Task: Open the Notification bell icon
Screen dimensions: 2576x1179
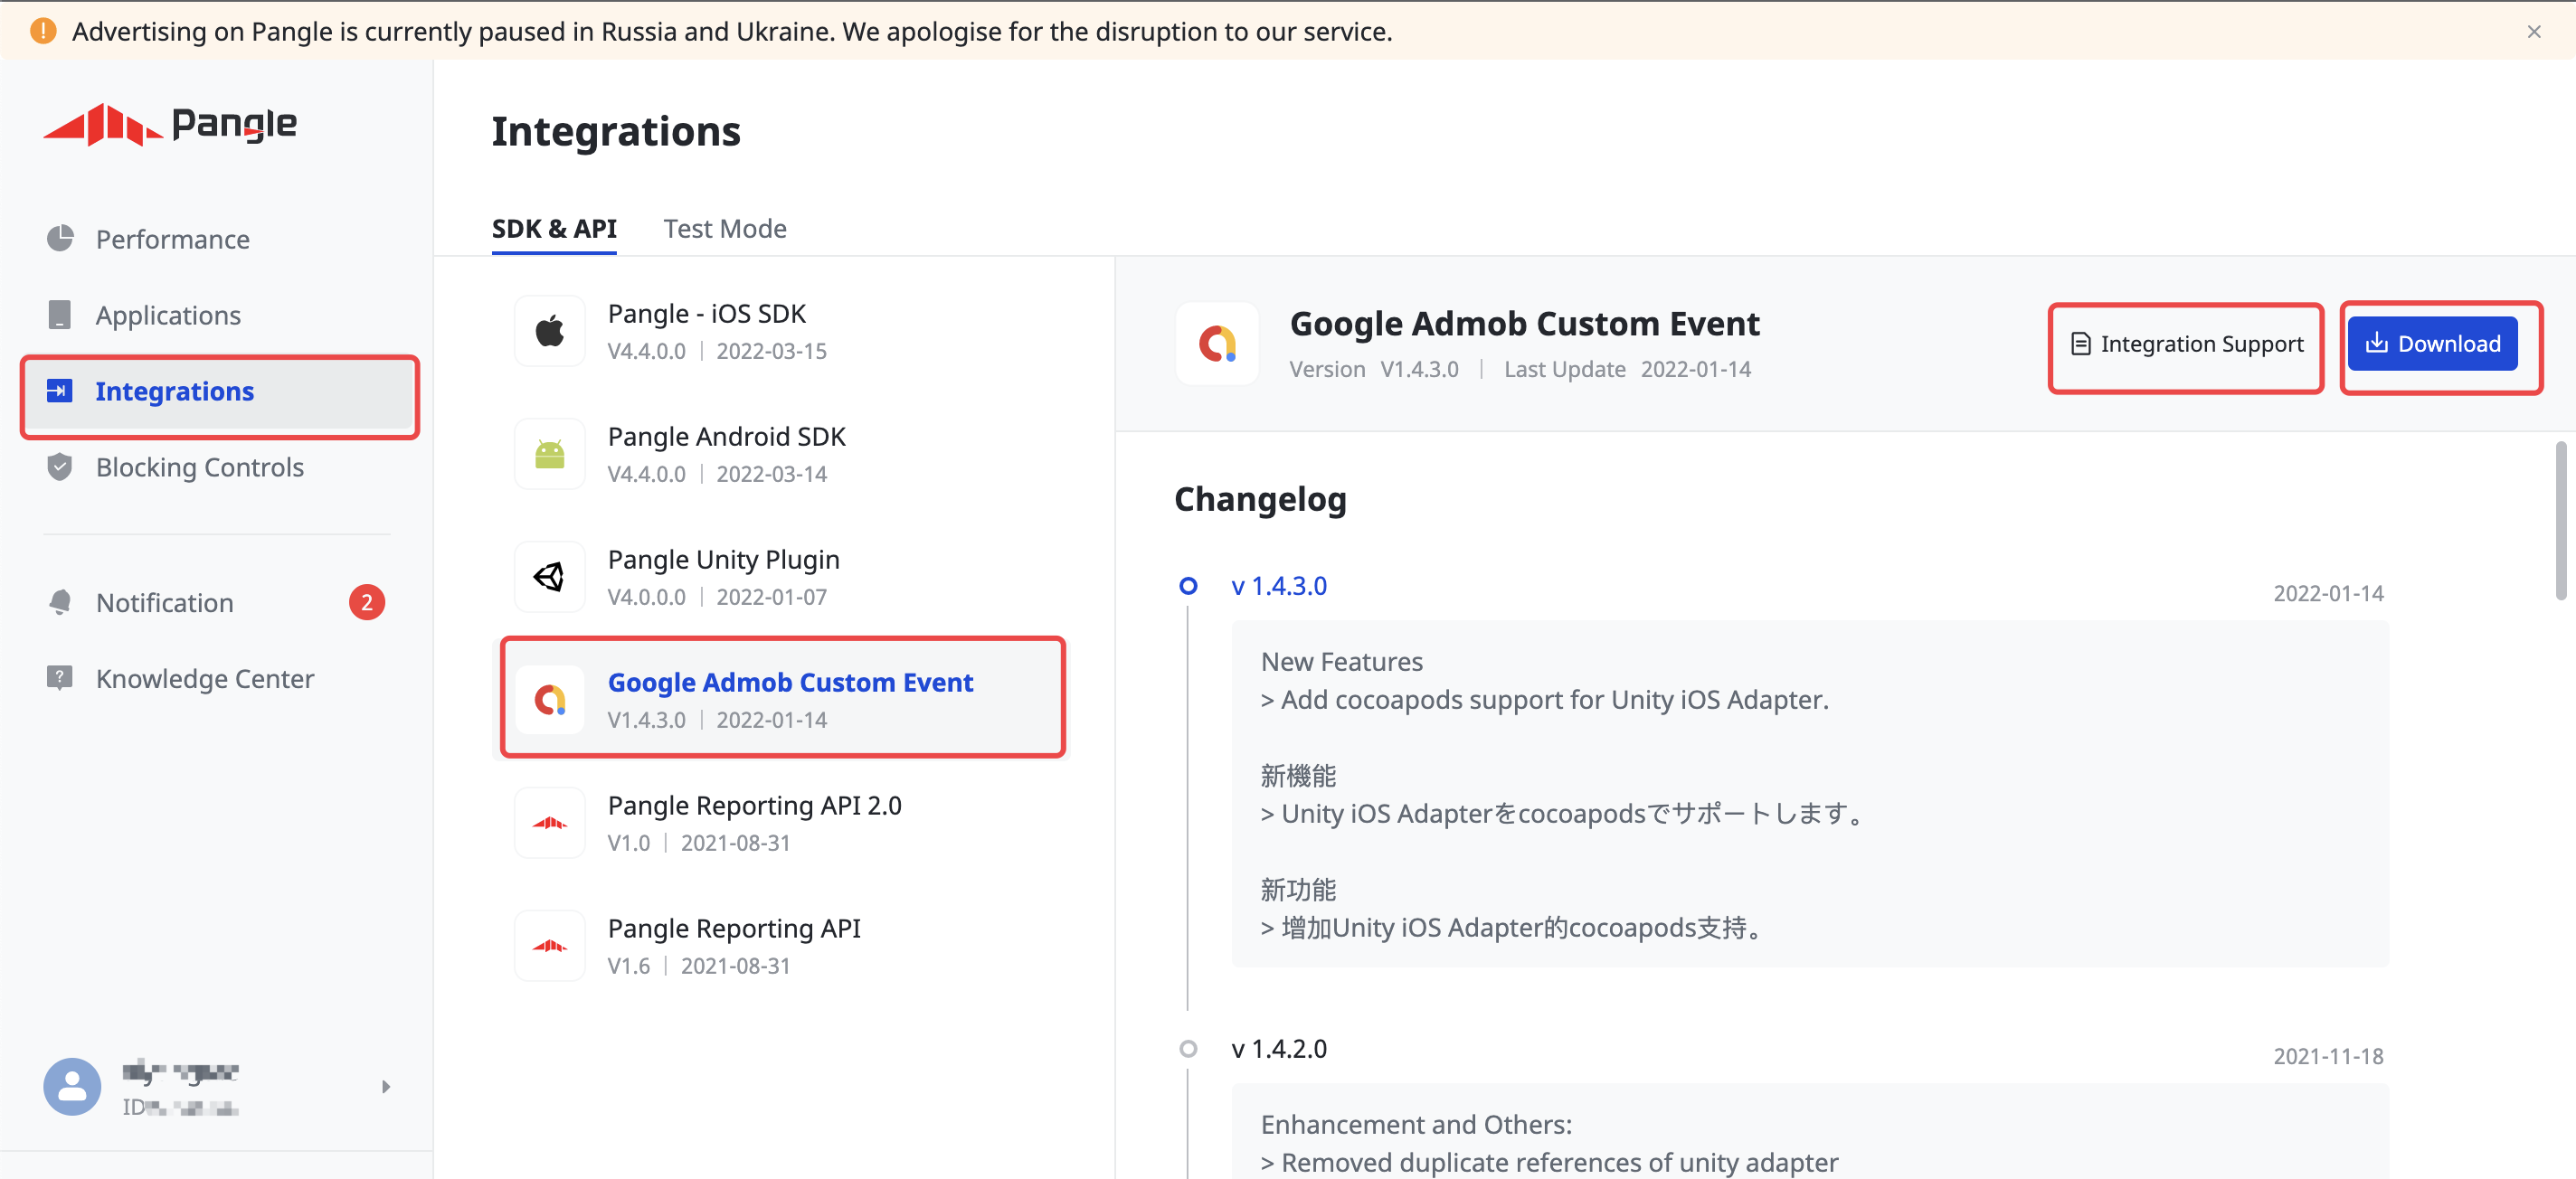Action: (60, 602)
